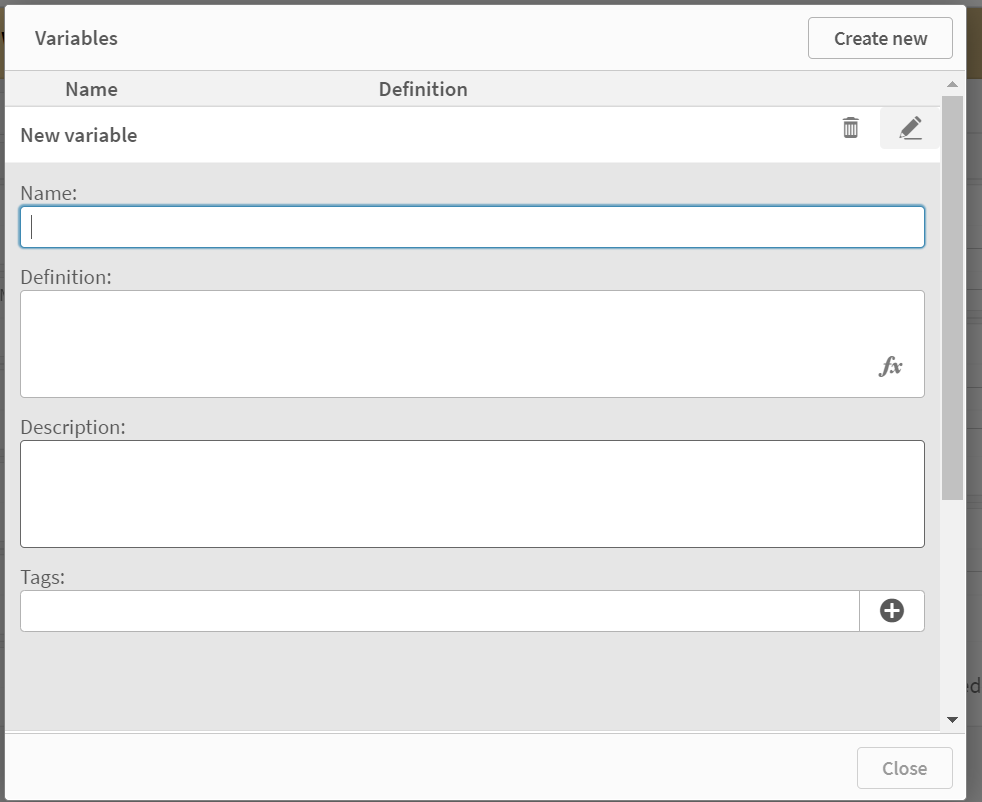The width and height of the screenshot is (982, 802).
Task: Click the "Tags:" field label
Action: [42, 577]
